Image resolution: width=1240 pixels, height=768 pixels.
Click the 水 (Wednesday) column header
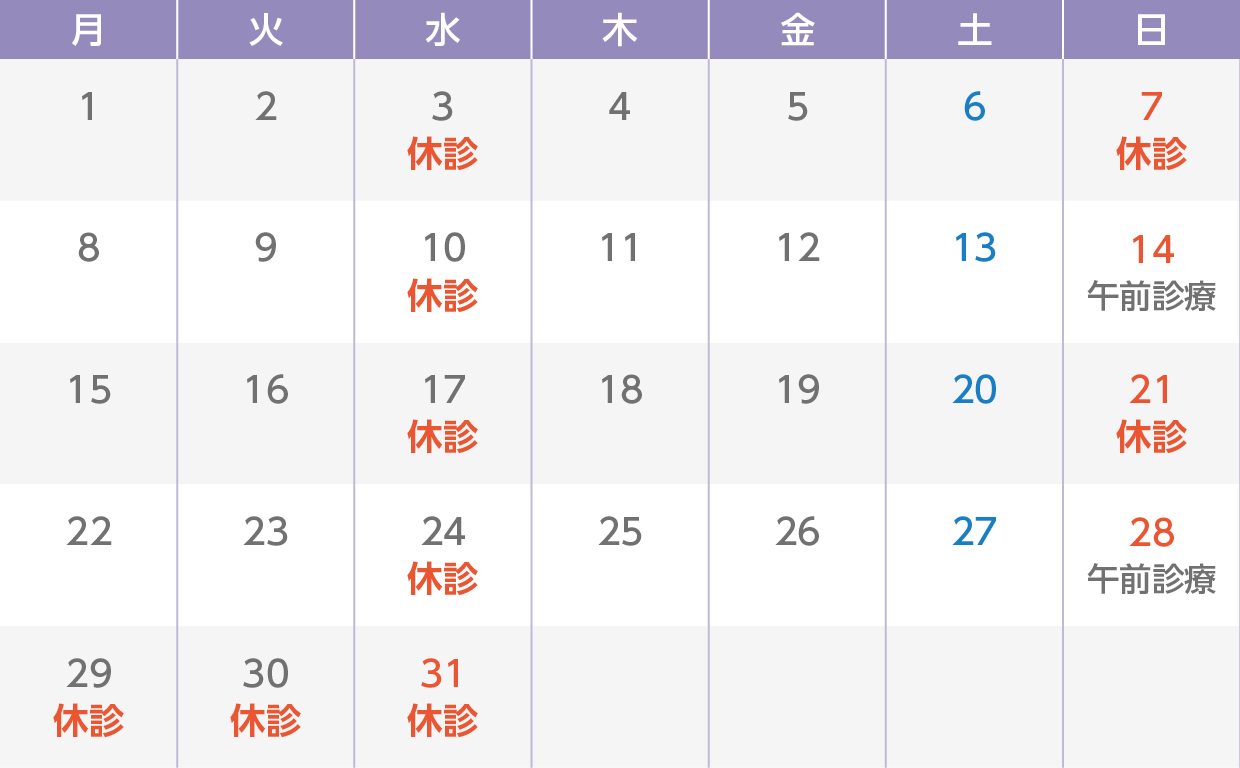pos(443,31)
